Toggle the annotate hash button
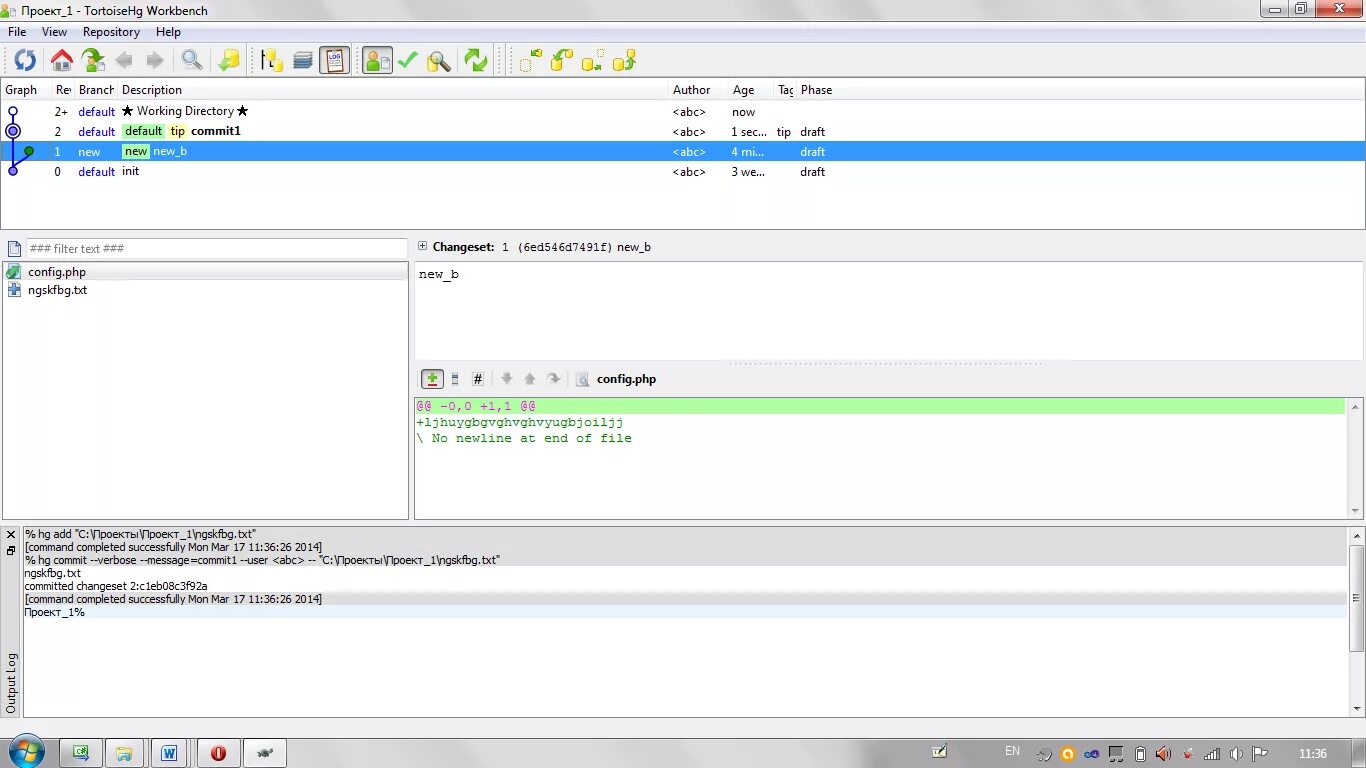This screenshot has height=768, width=1366. coord(478,379)
